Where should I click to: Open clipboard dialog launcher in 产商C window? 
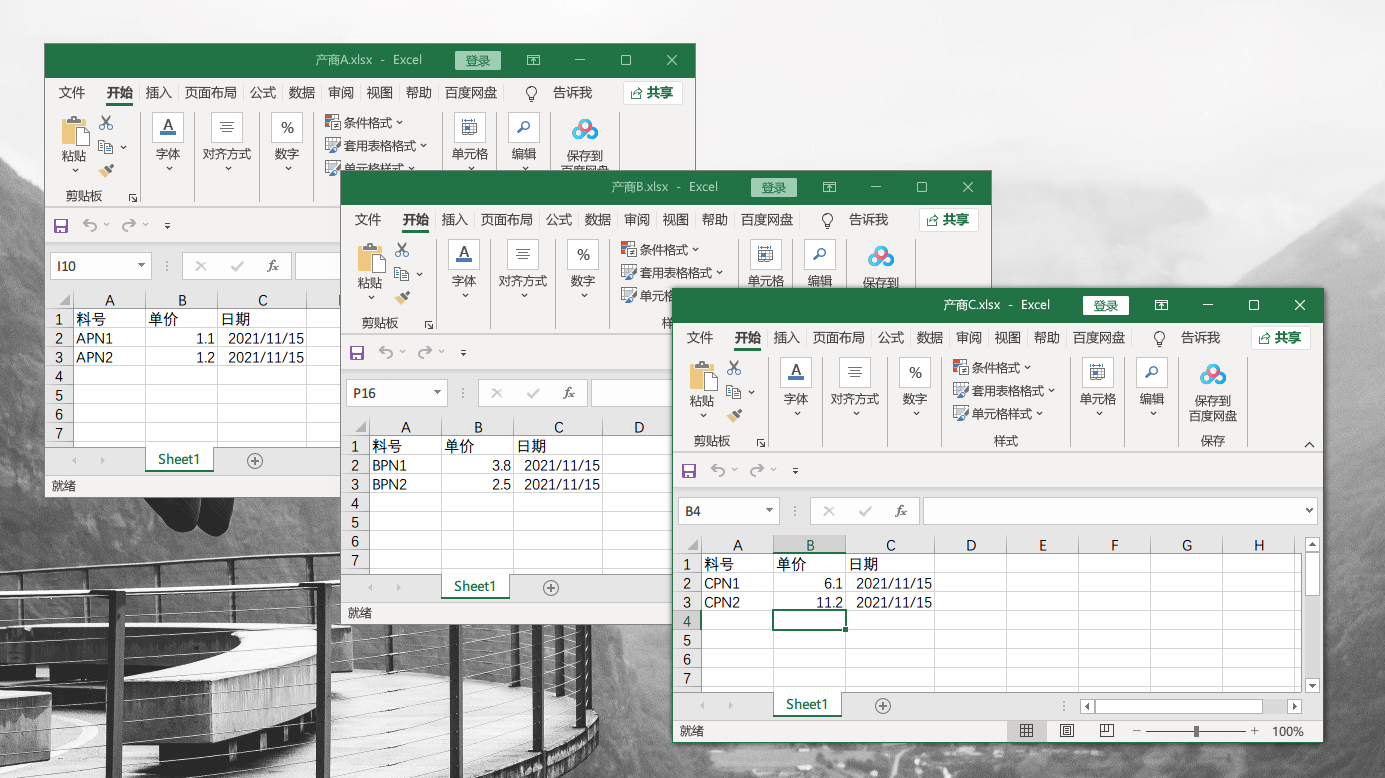[761, 442]
